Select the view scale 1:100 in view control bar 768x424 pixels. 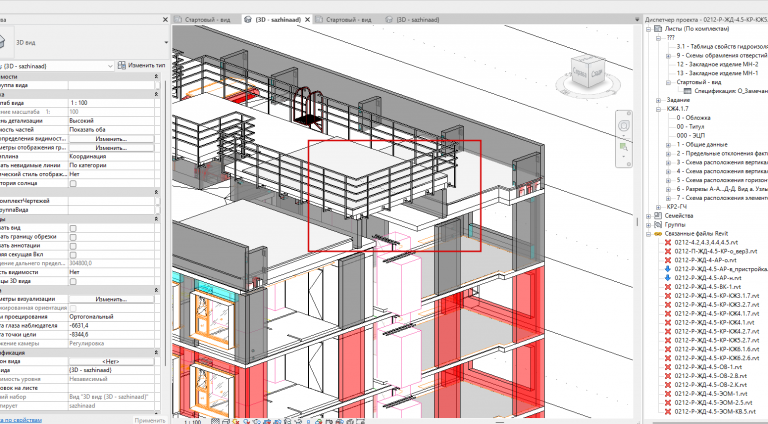click(193, 422)
